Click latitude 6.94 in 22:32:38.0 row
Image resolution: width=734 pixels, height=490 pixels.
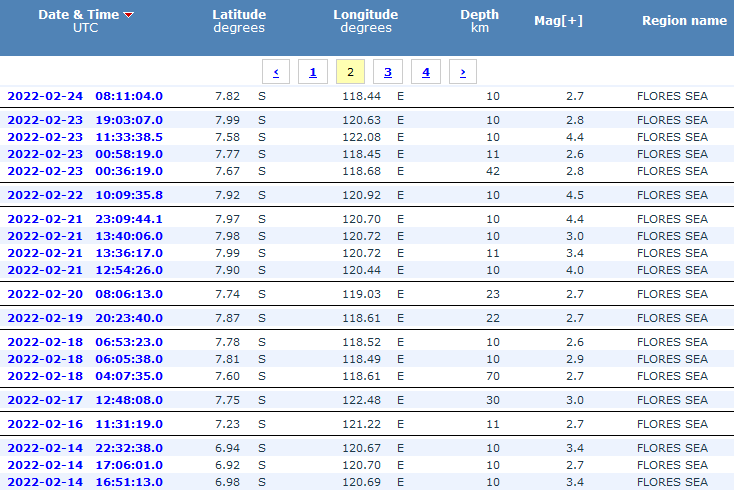pyautogui.click(x=228, y=448)
